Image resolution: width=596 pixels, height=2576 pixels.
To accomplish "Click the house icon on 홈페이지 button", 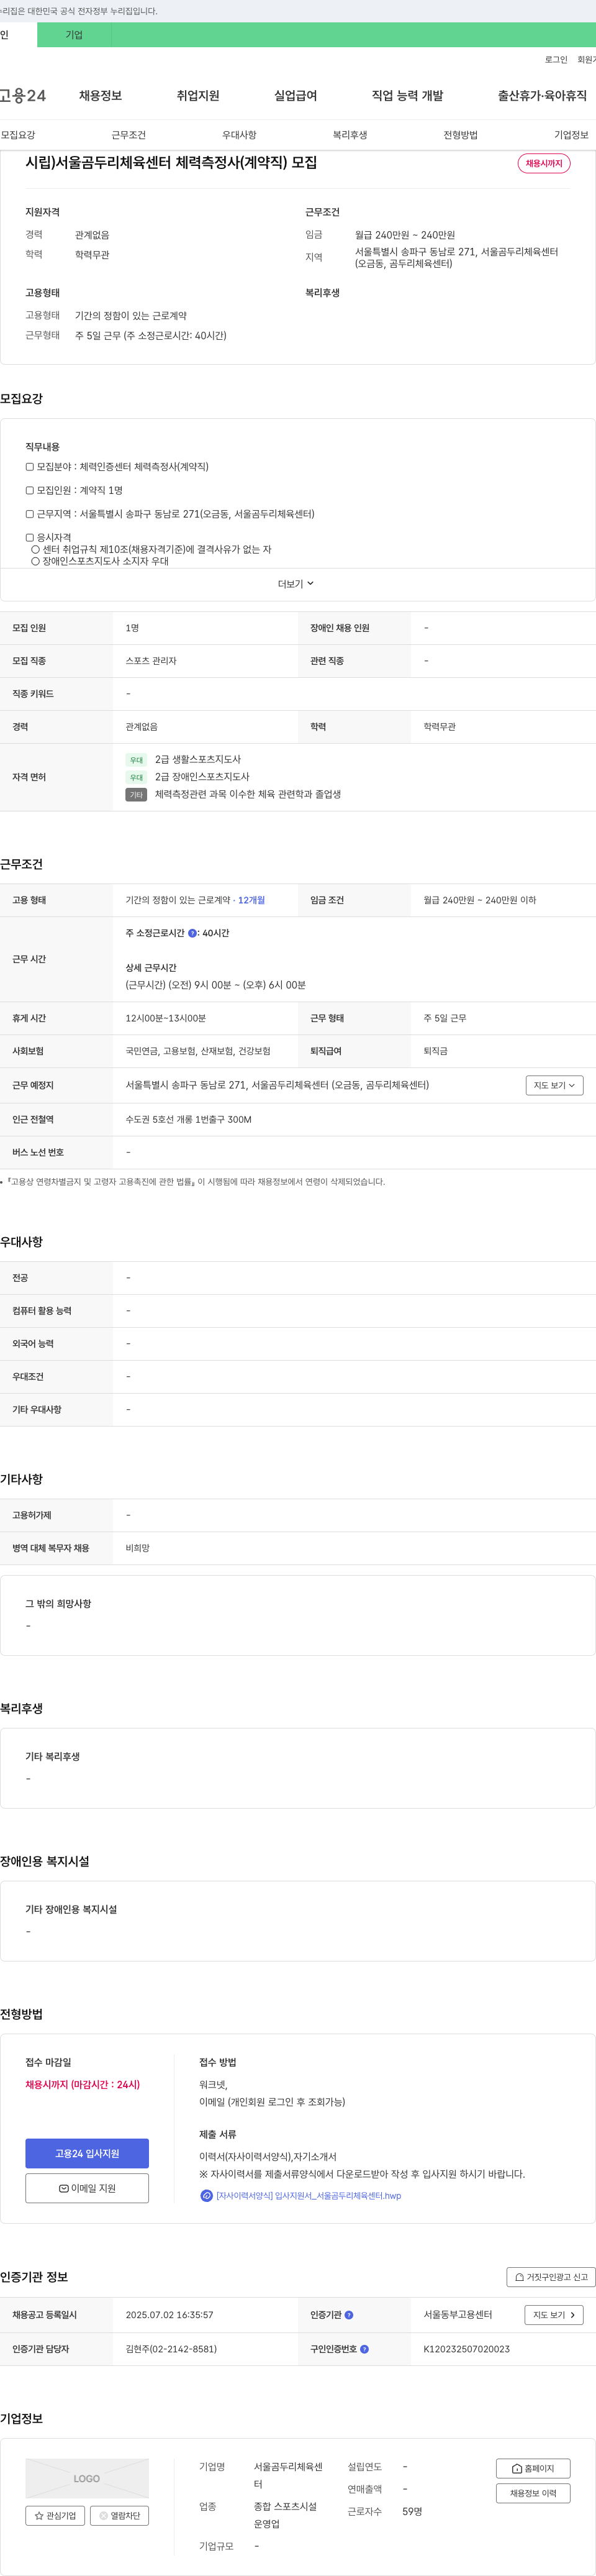I will coord(517,2468).
